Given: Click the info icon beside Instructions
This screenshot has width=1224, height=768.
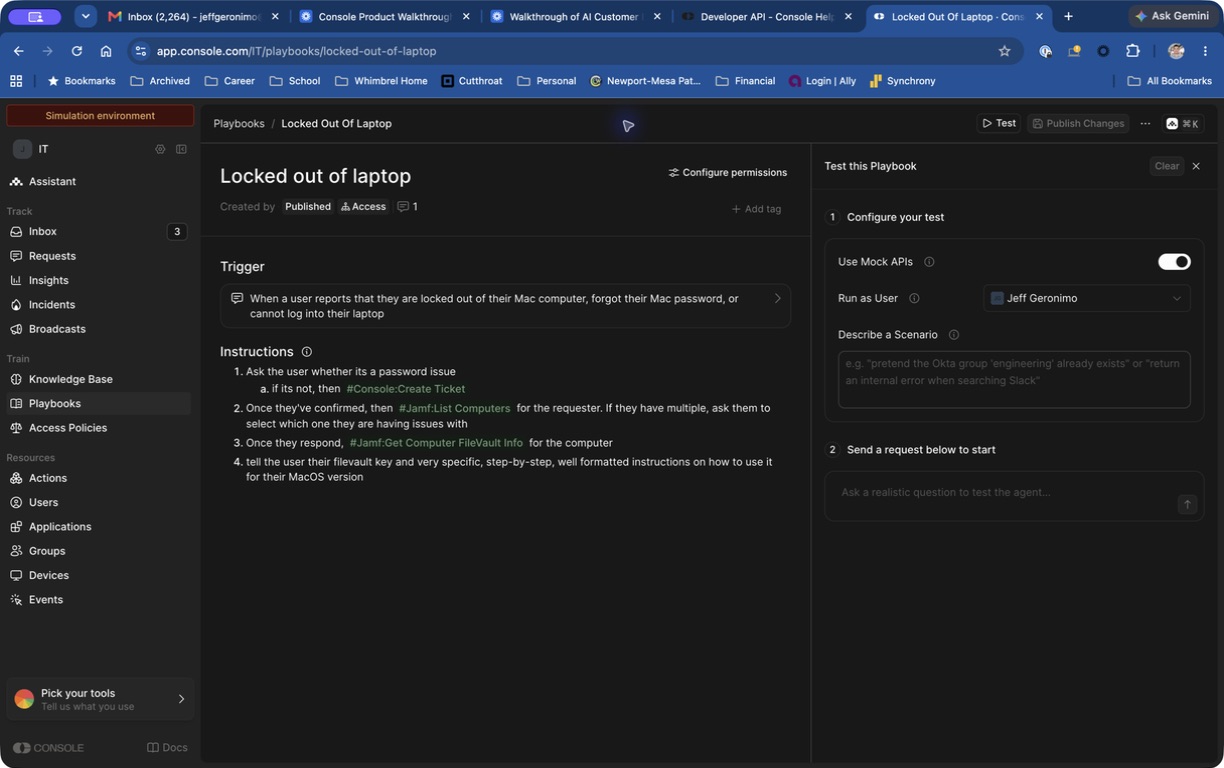Looking at the screenshot, I should click(307, 352).
